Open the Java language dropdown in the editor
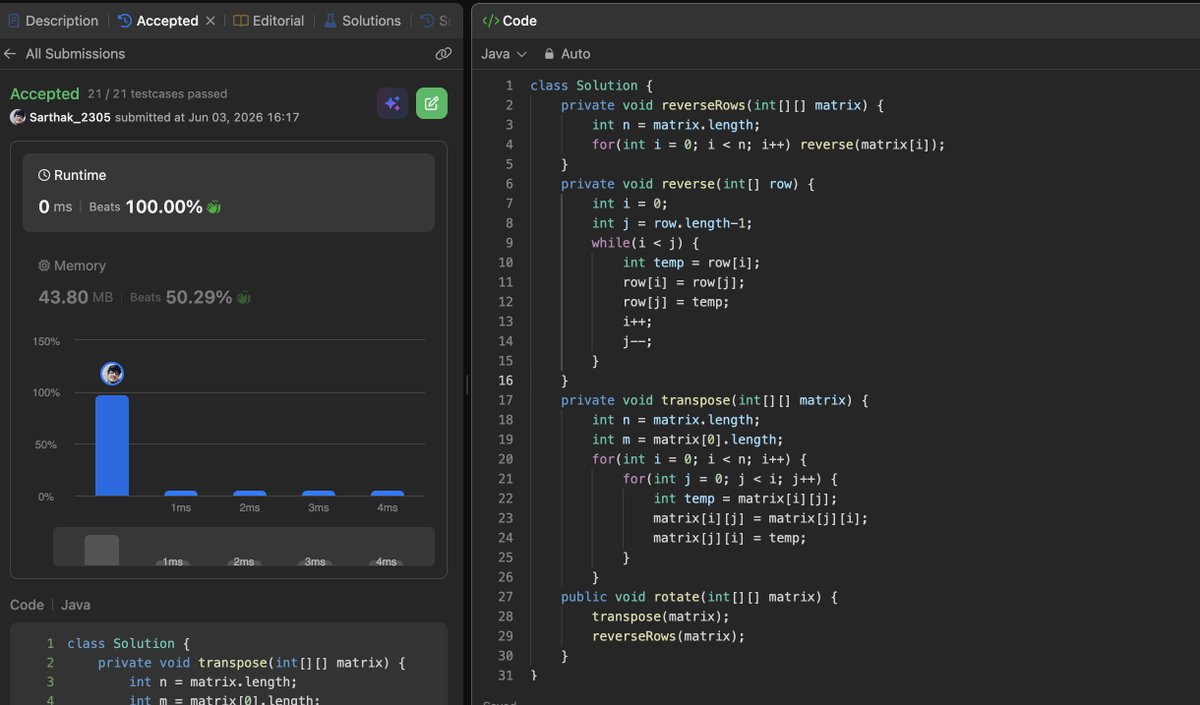1200x705 pixels. point(503,54)
